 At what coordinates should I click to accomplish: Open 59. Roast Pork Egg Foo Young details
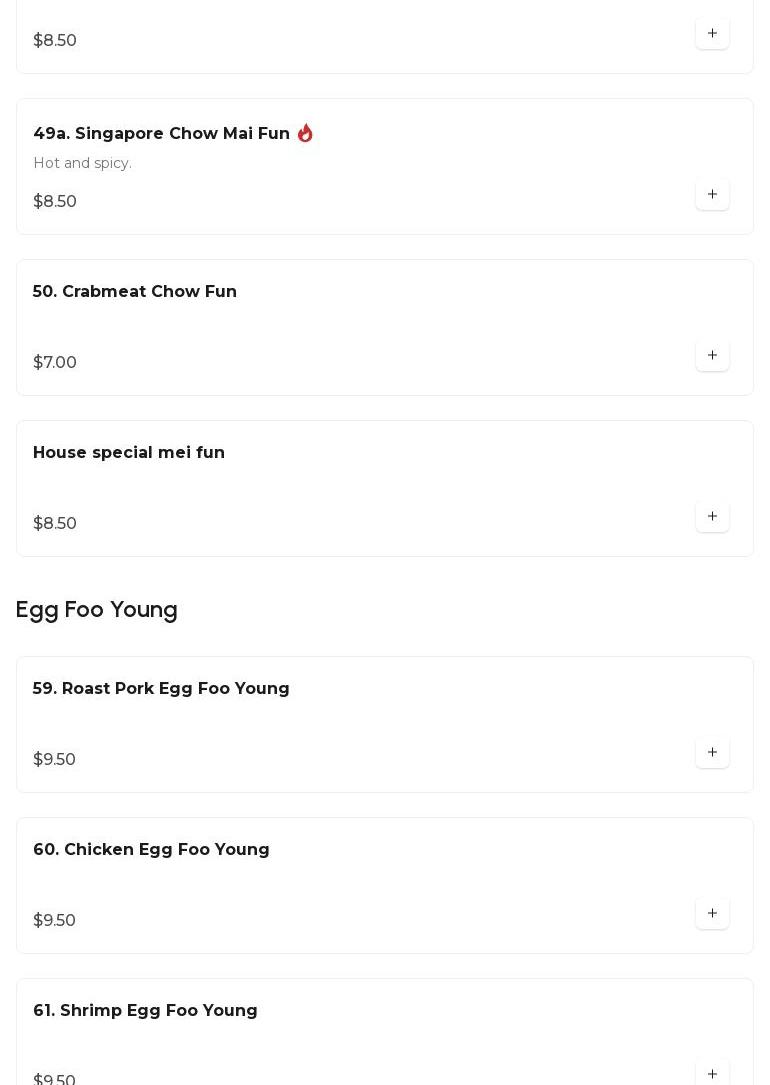tap(161, 689)
